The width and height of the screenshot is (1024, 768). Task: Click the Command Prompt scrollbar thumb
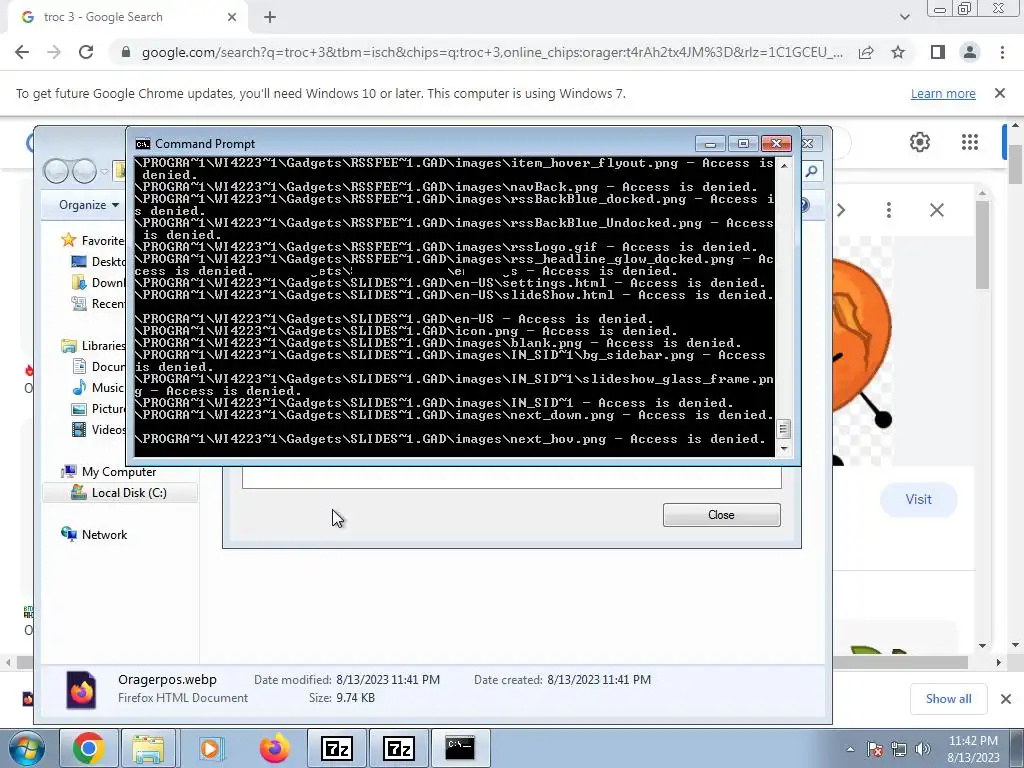[784, 429]
